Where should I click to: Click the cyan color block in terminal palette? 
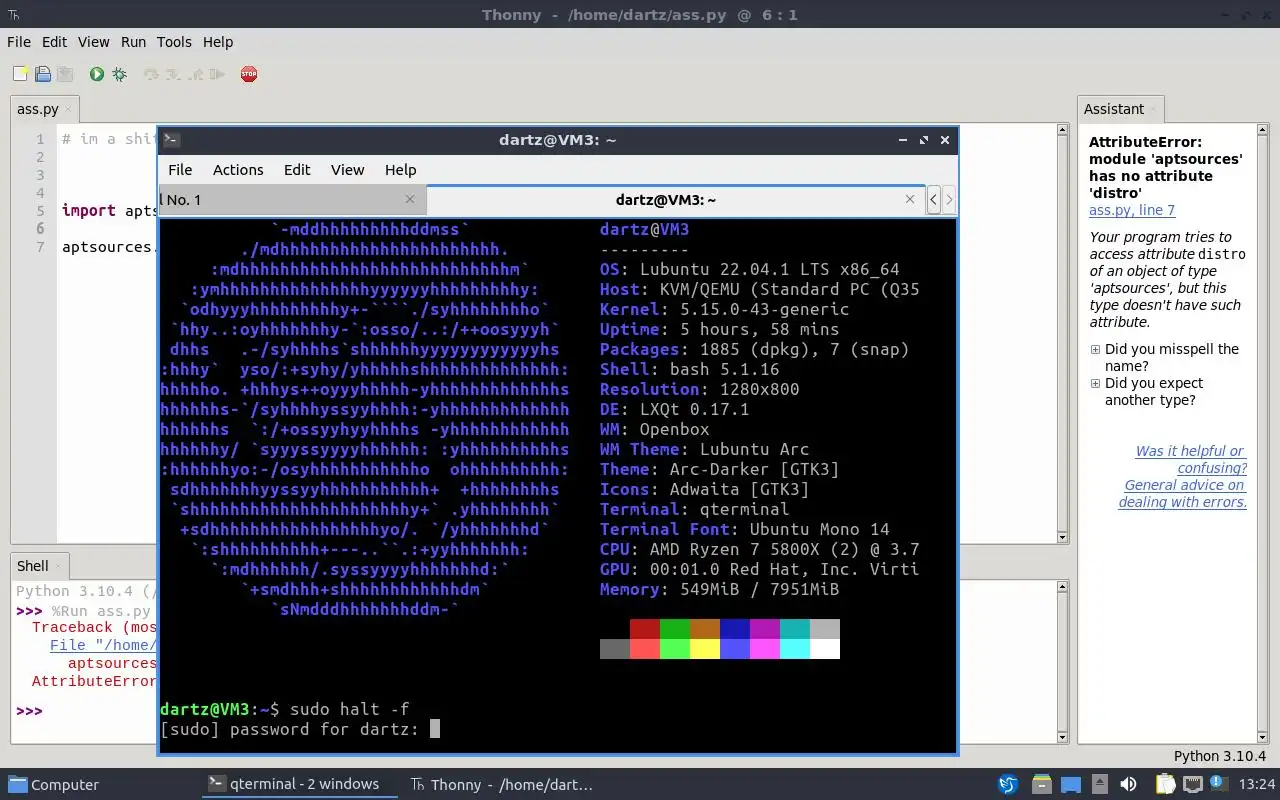pyautogui.click(x=795, y=649)
